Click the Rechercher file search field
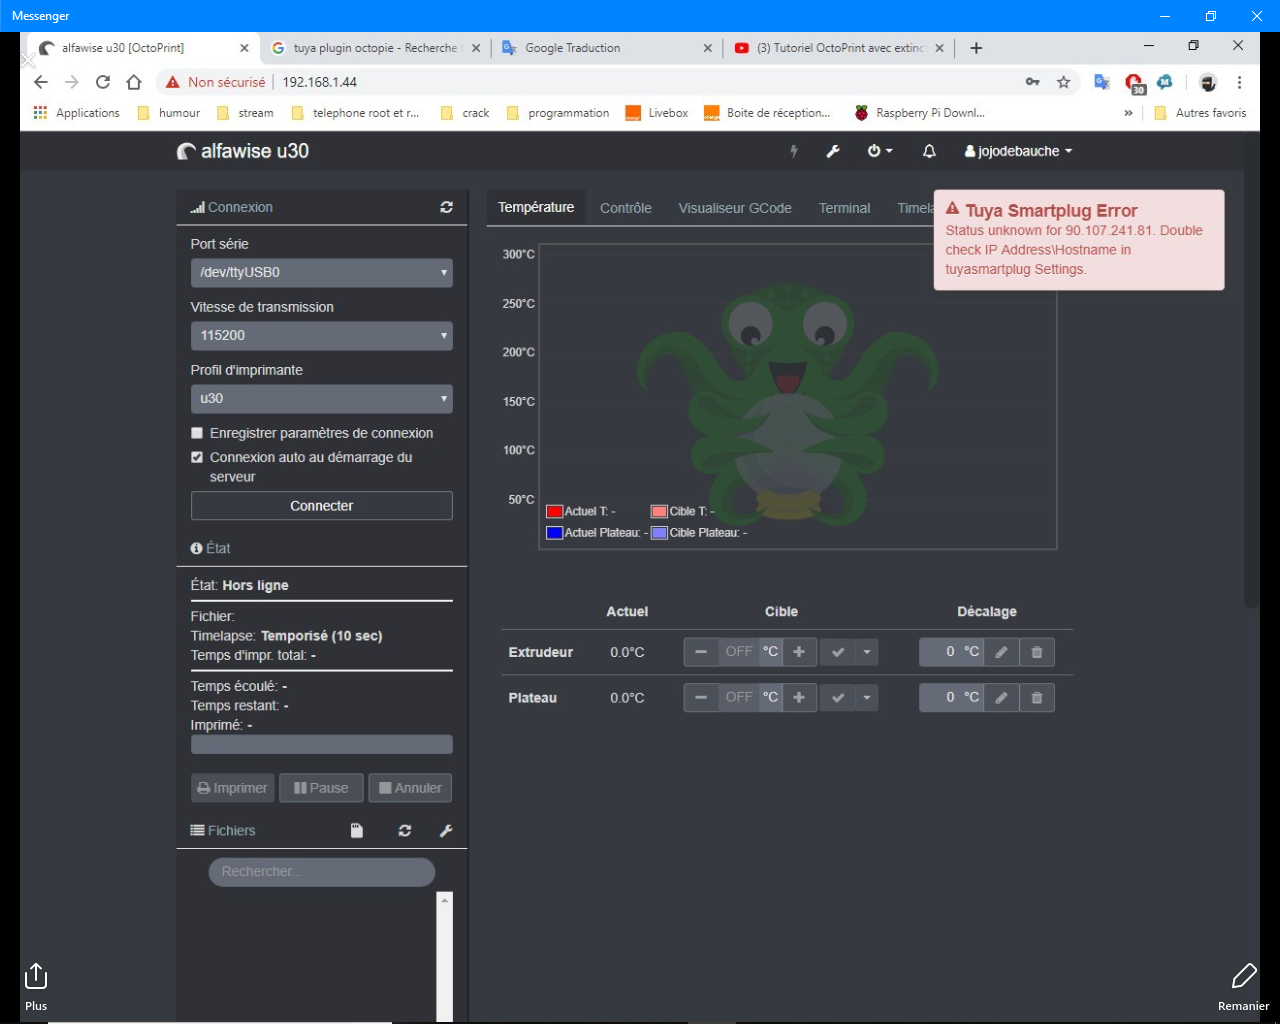1280x1024 pixels. (321, 872)
